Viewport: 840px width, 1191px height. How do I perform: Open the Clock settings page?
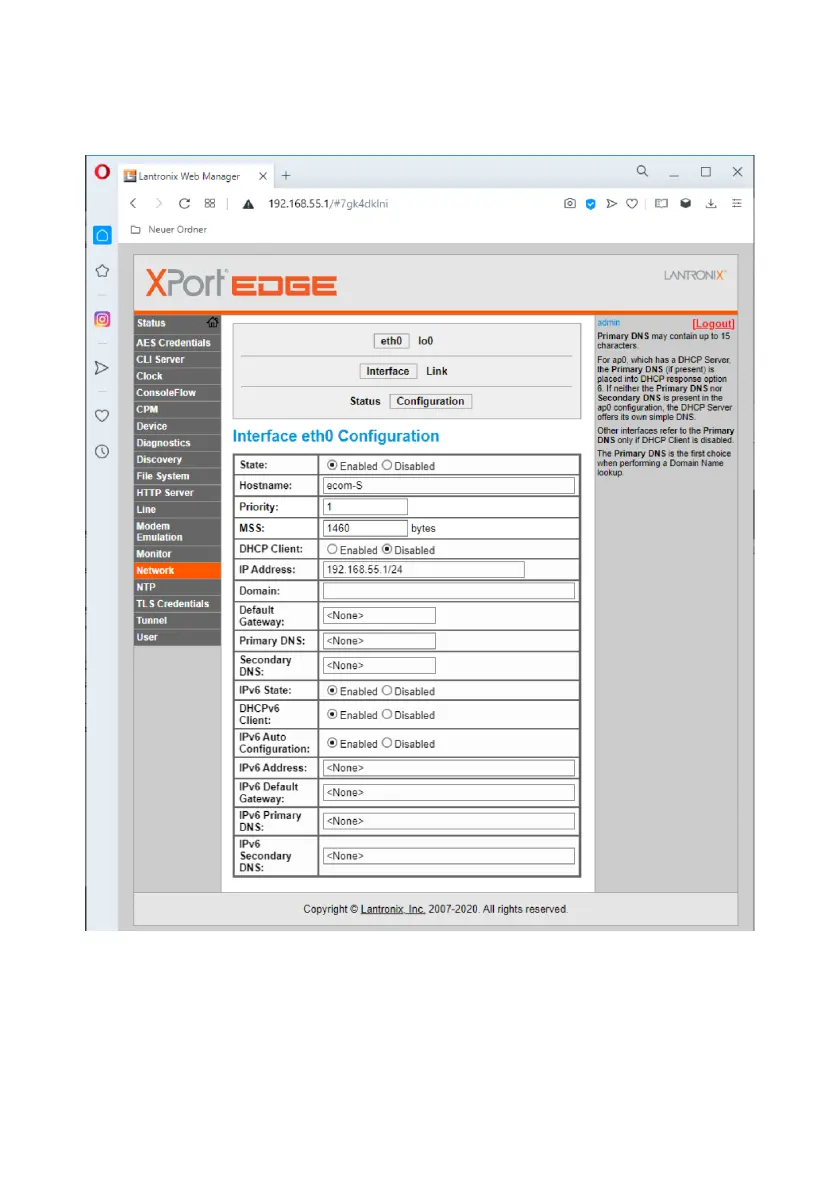[x=178, y=376]
